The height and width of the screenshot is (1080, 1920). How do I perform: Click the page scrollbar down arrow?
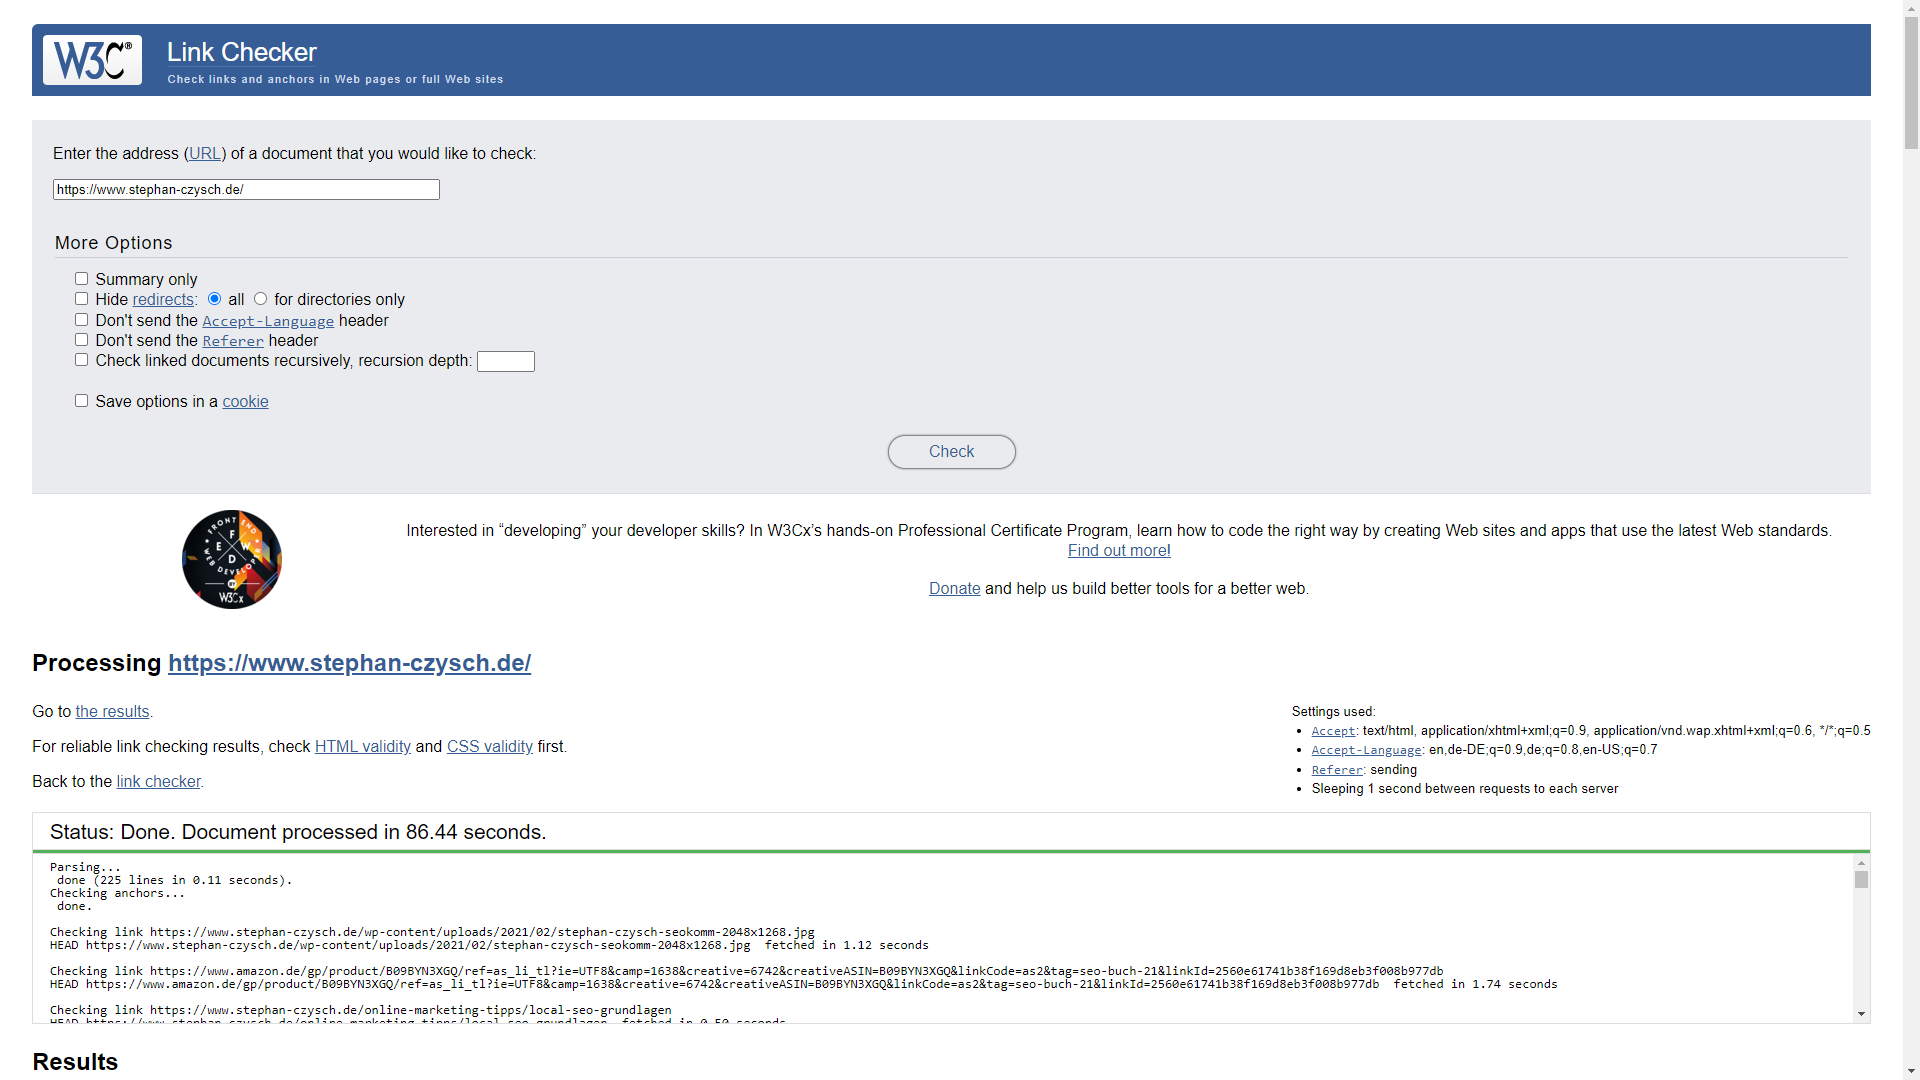pos(1911,1071)
